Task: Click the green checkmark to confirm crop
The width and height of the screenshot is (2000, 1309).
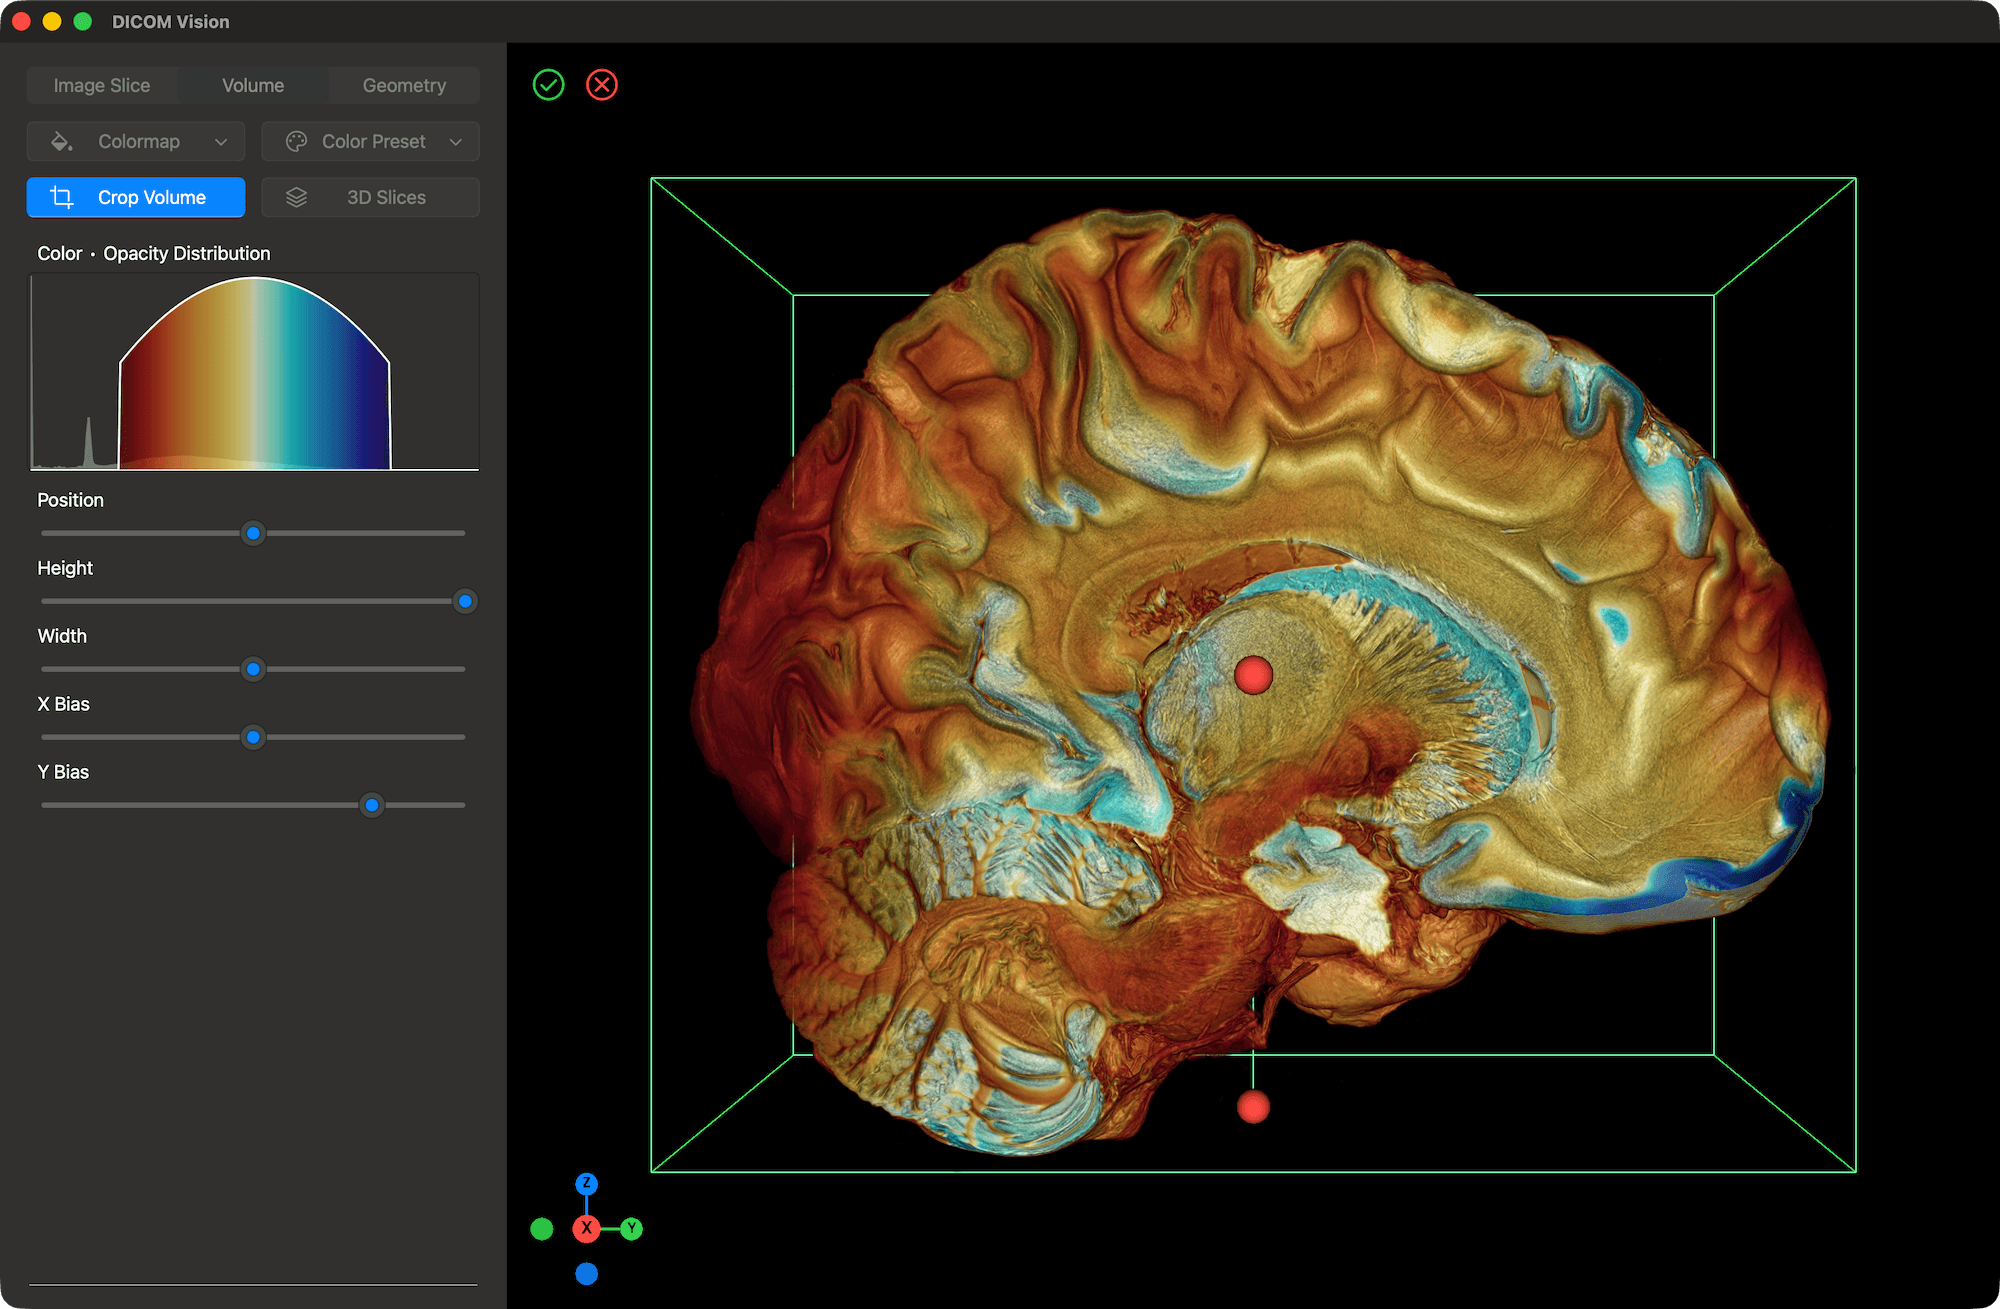Action: pyautogui.click(x=548, y=85)
